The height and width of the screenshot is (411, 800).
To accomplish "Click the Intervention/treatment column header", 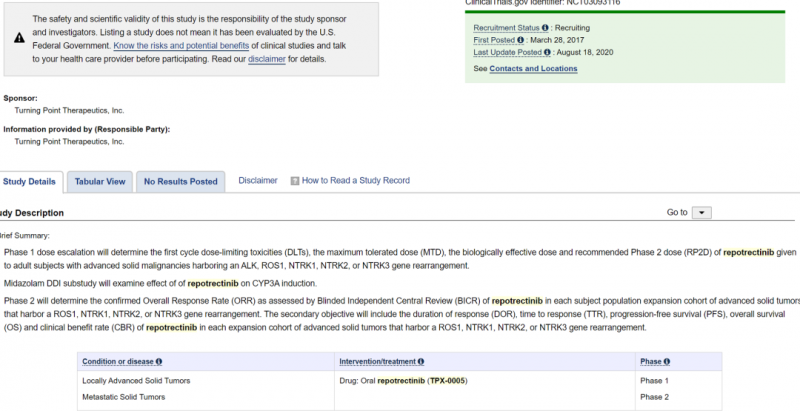I will click(378, 362).
